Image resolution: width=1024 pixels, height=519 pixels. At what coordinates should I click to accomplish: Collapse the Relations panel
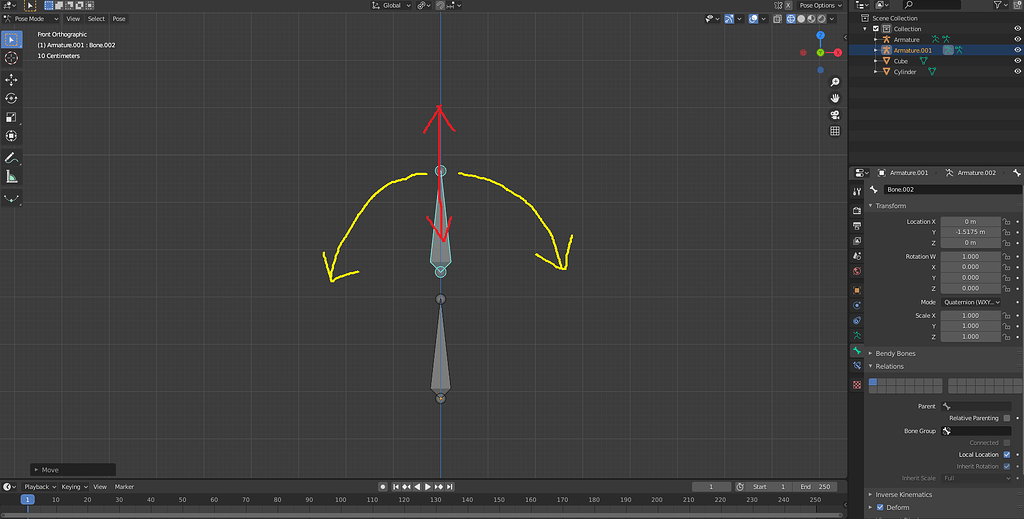889,366
